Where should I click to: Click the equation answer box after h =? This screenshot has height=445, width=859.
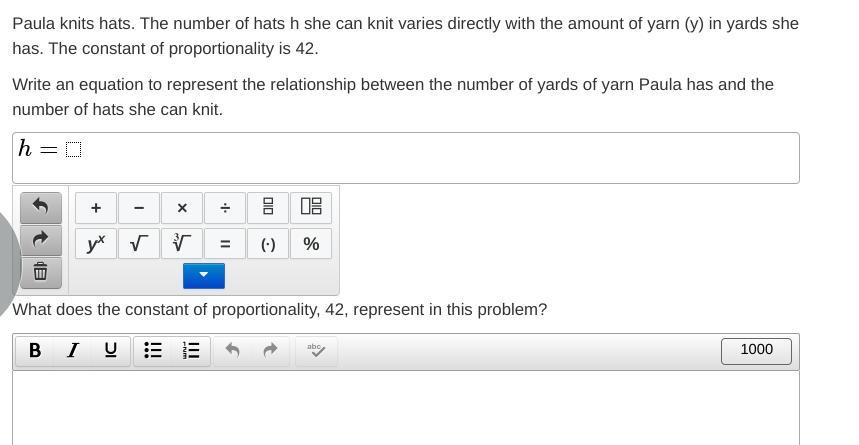coord(73,150)
